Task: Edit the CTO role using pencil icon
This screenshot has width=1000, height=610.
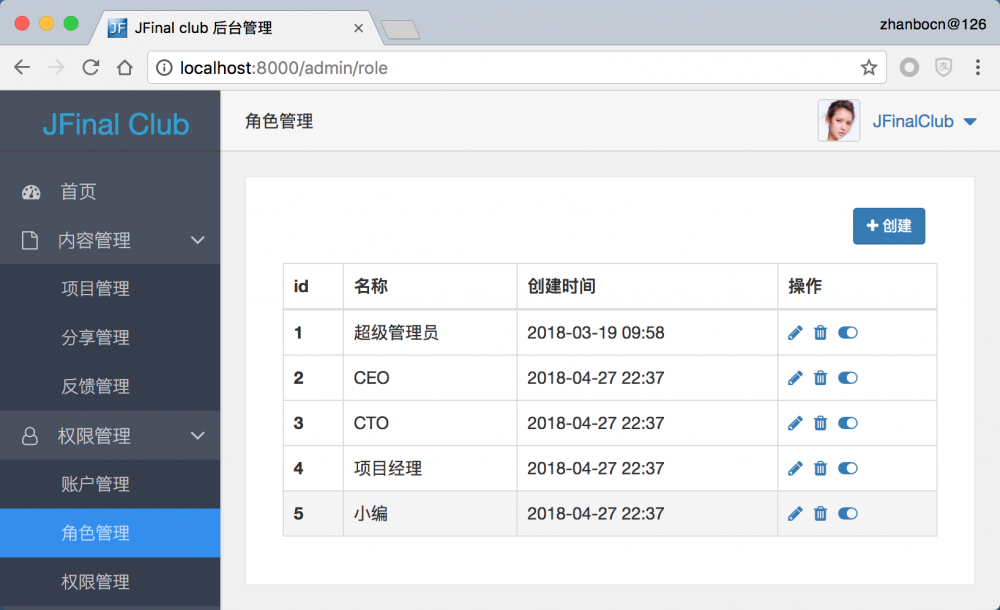Action: (795, 423)
